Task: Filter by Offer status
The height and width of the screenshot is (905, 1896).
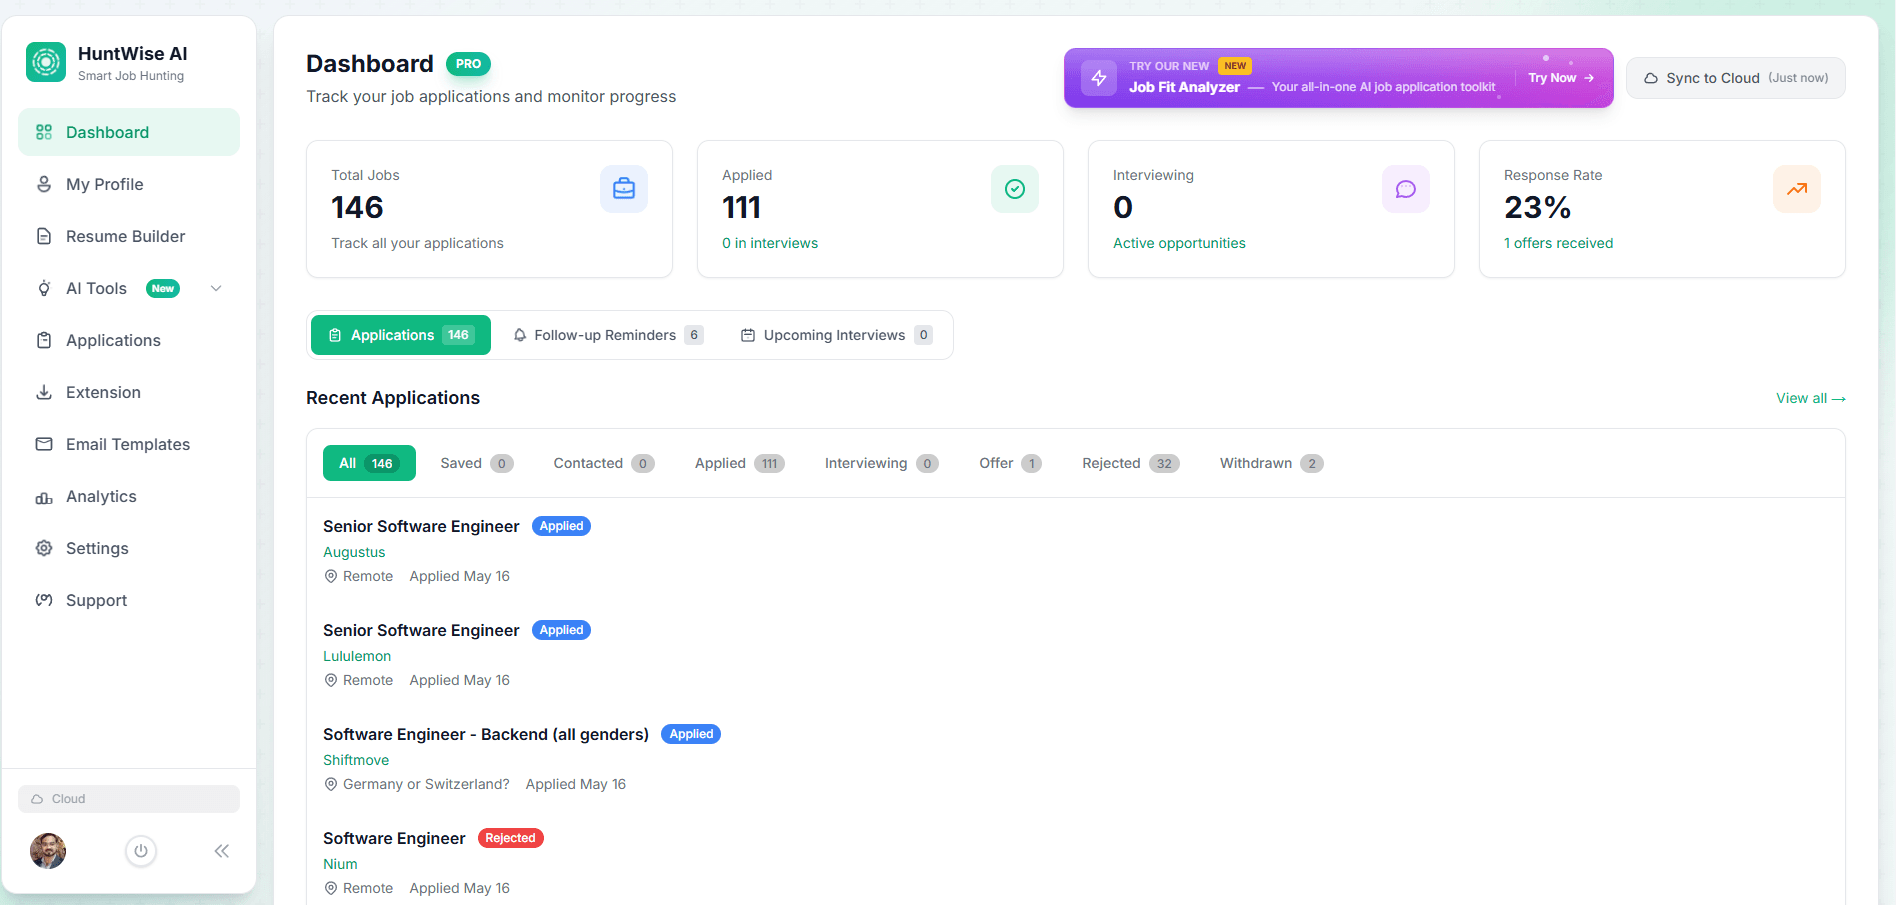Action: point(1010,463)
